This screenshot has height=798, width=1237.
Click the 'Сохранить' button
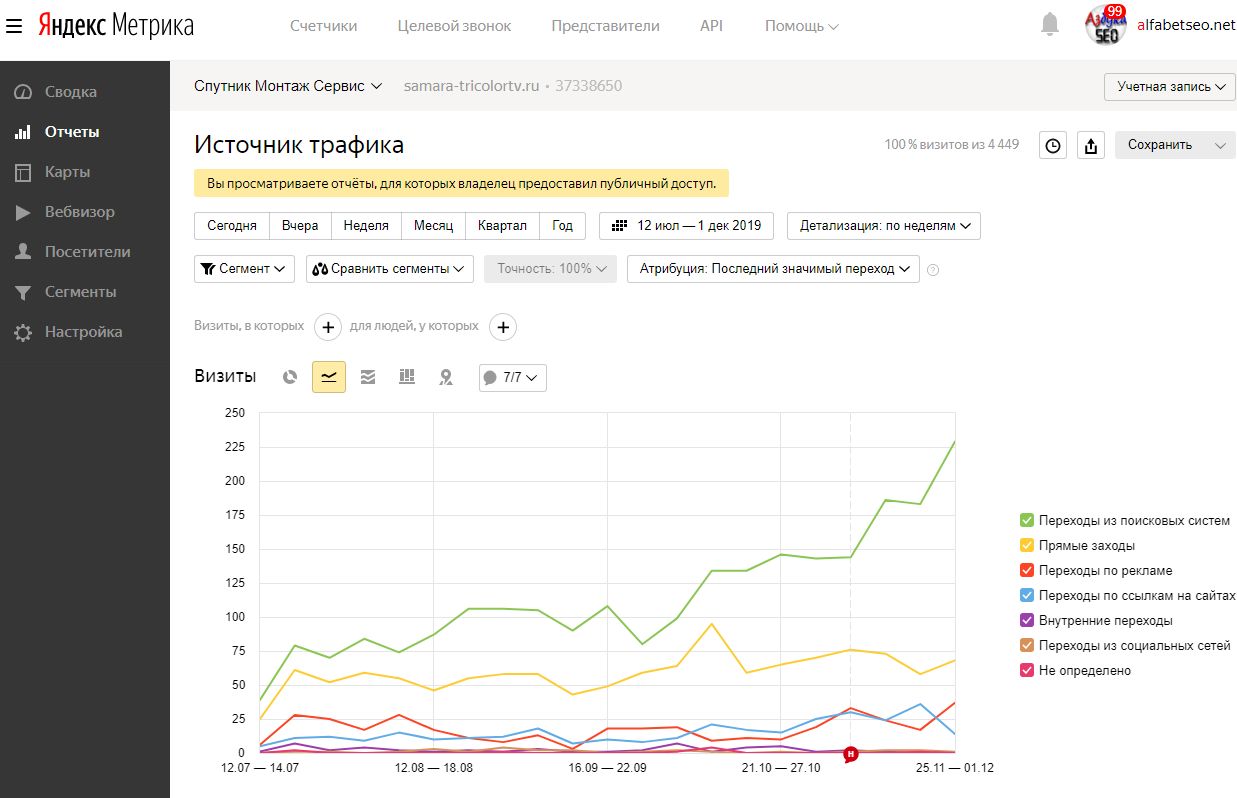(1160, 145)
